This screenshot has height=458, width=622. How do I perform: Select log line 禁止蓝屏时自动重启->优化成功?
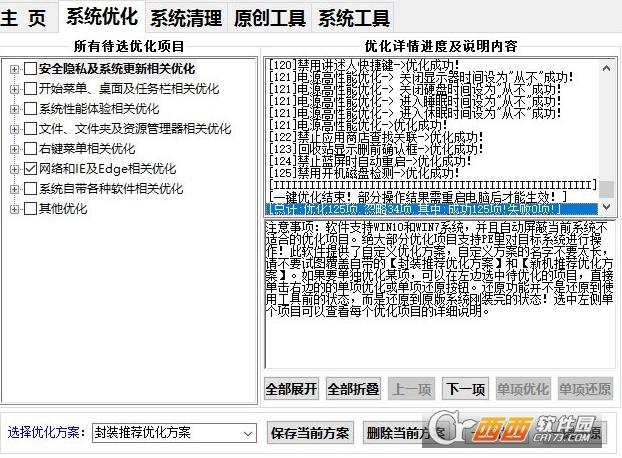(370, 161)
